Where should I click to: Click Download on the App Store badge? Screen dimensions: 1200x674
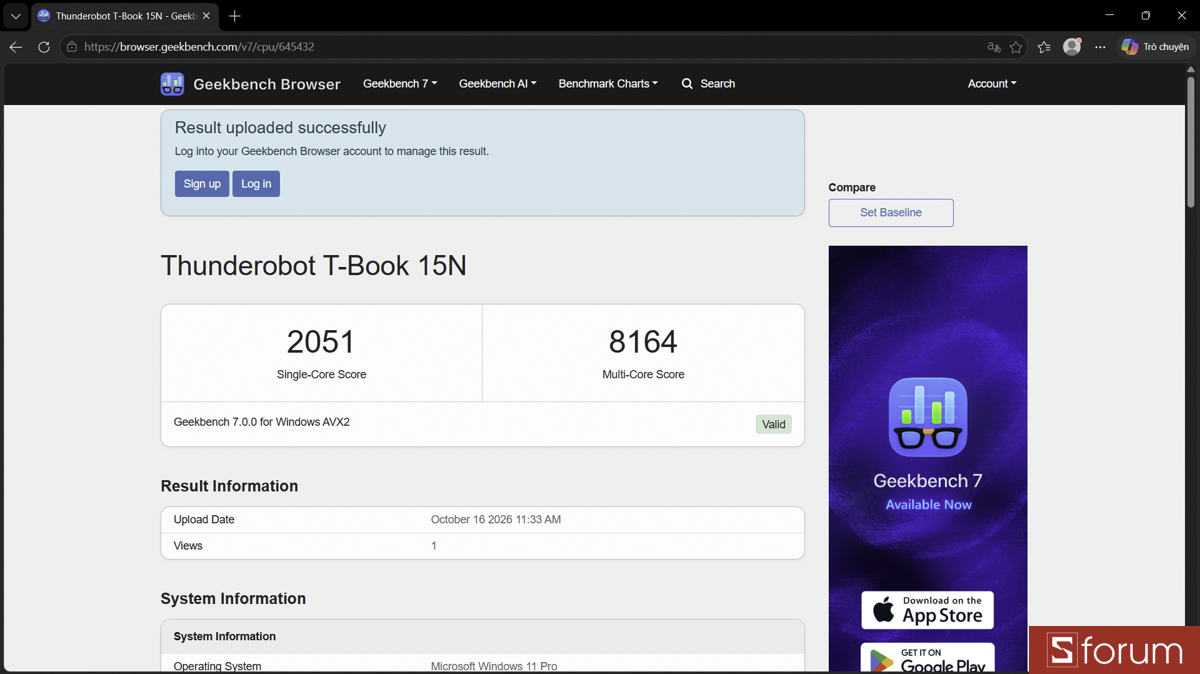928,610
